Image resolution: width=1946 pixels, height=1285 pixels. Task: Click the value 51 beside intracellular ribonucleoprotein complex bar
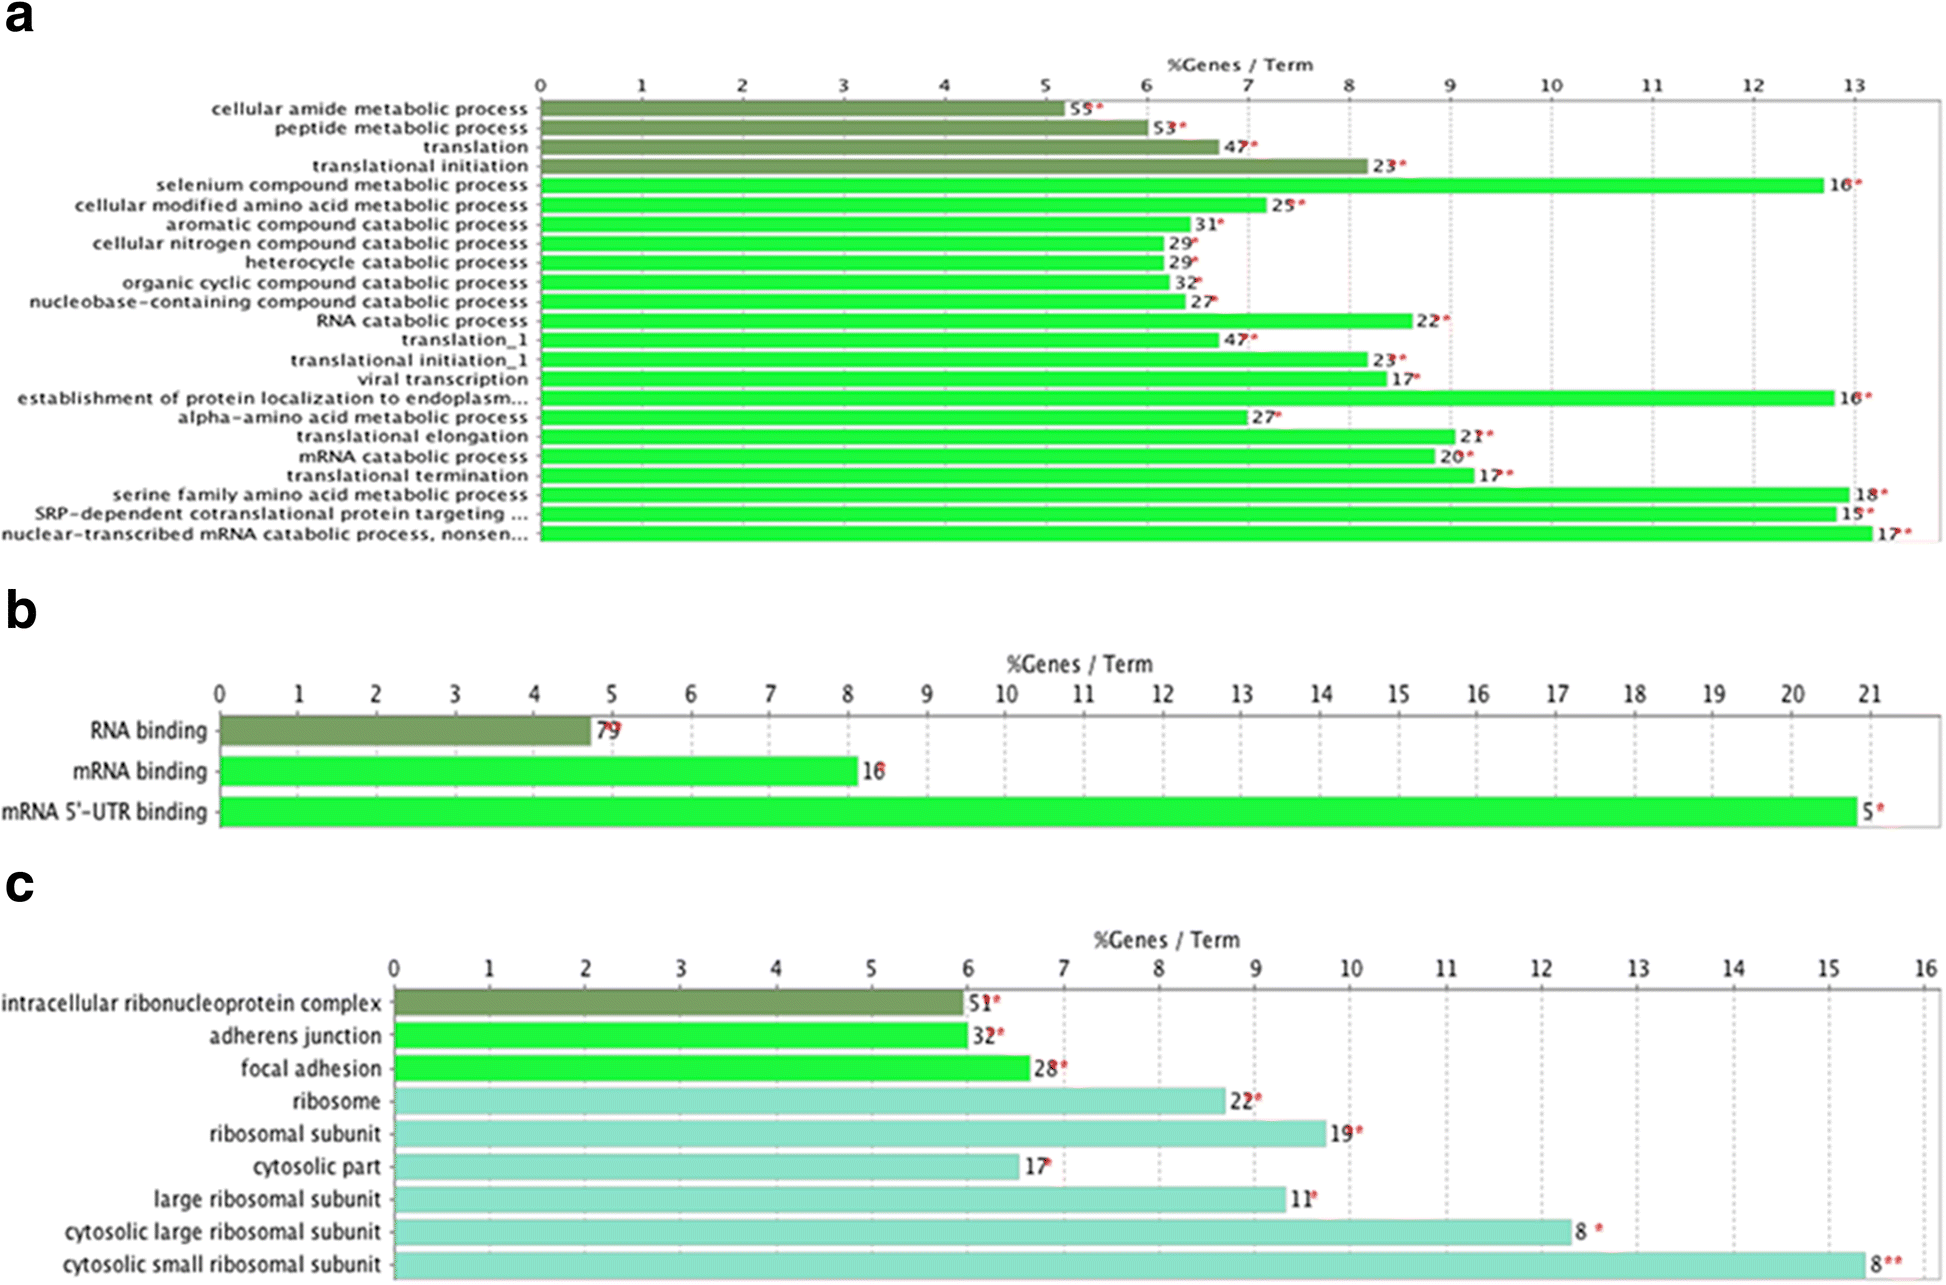coord(980,1003)
